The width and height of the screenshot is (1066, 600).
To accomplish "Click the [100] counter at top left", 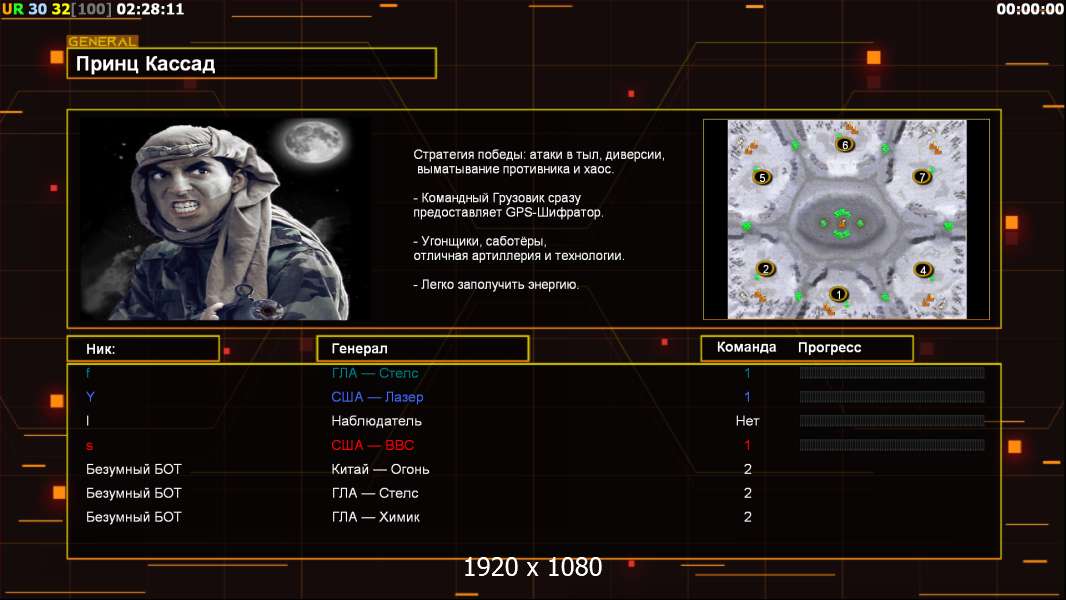I will coord(91,9).
